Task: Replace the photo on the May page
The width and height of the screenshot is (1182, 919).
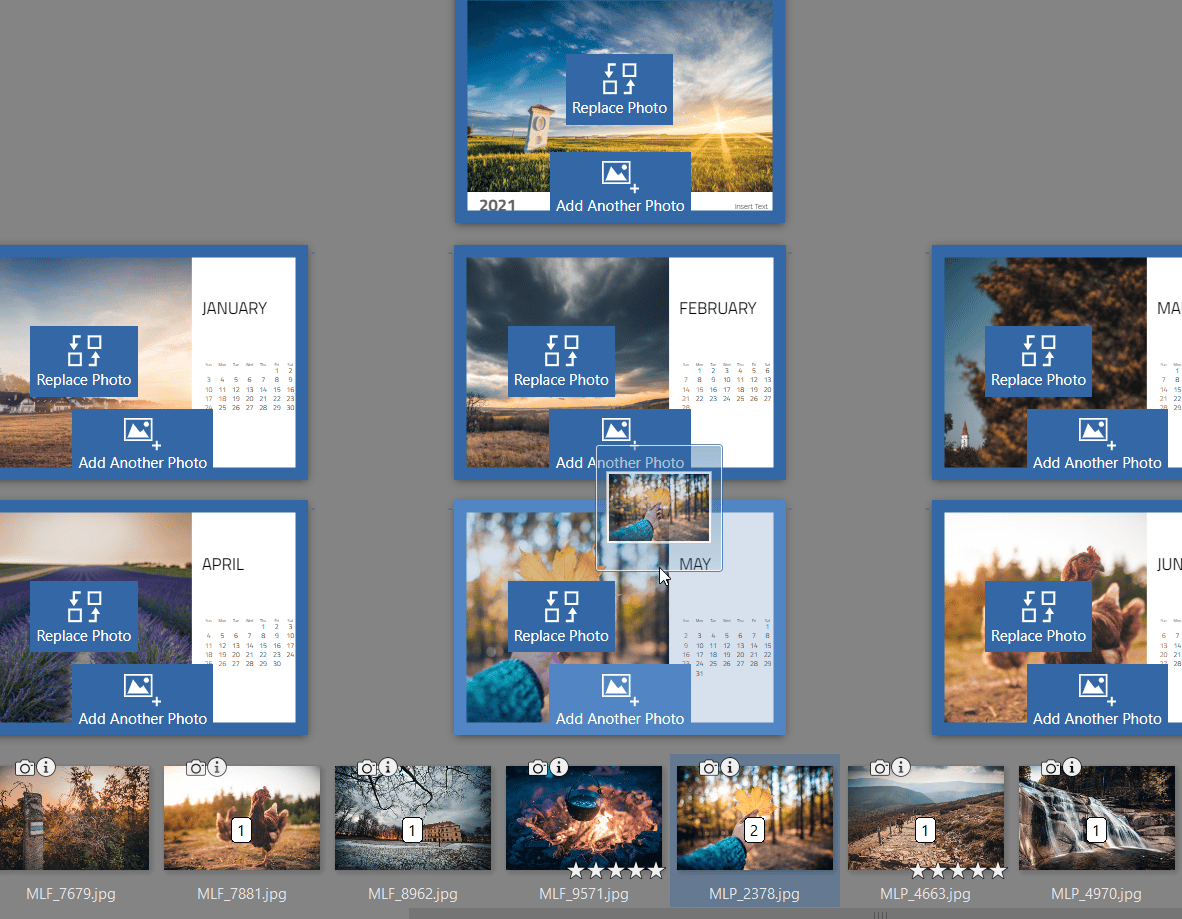Action: tap(561, 617)
